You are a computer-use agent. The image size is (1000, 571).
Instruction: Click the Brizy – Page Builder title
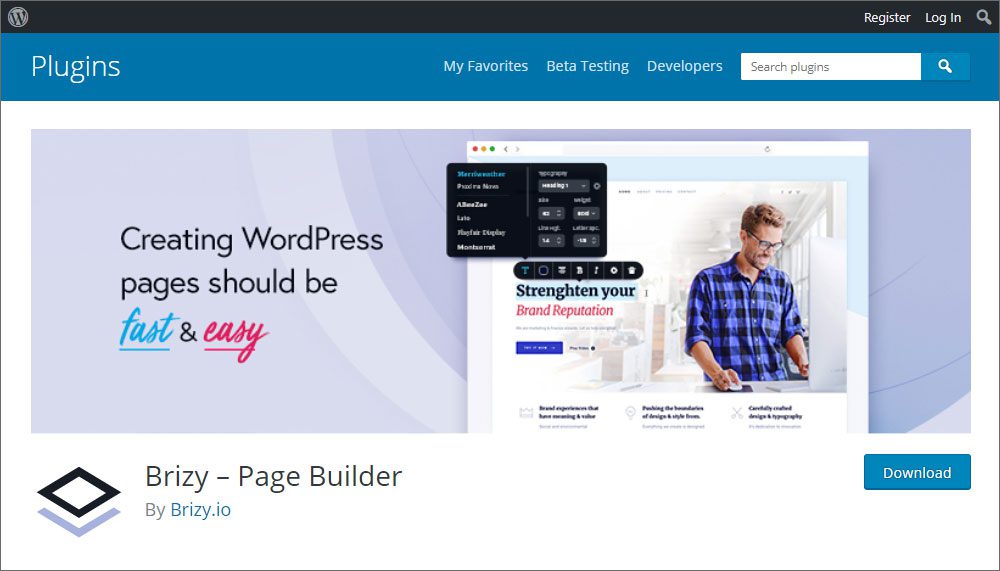click(274, 477)
